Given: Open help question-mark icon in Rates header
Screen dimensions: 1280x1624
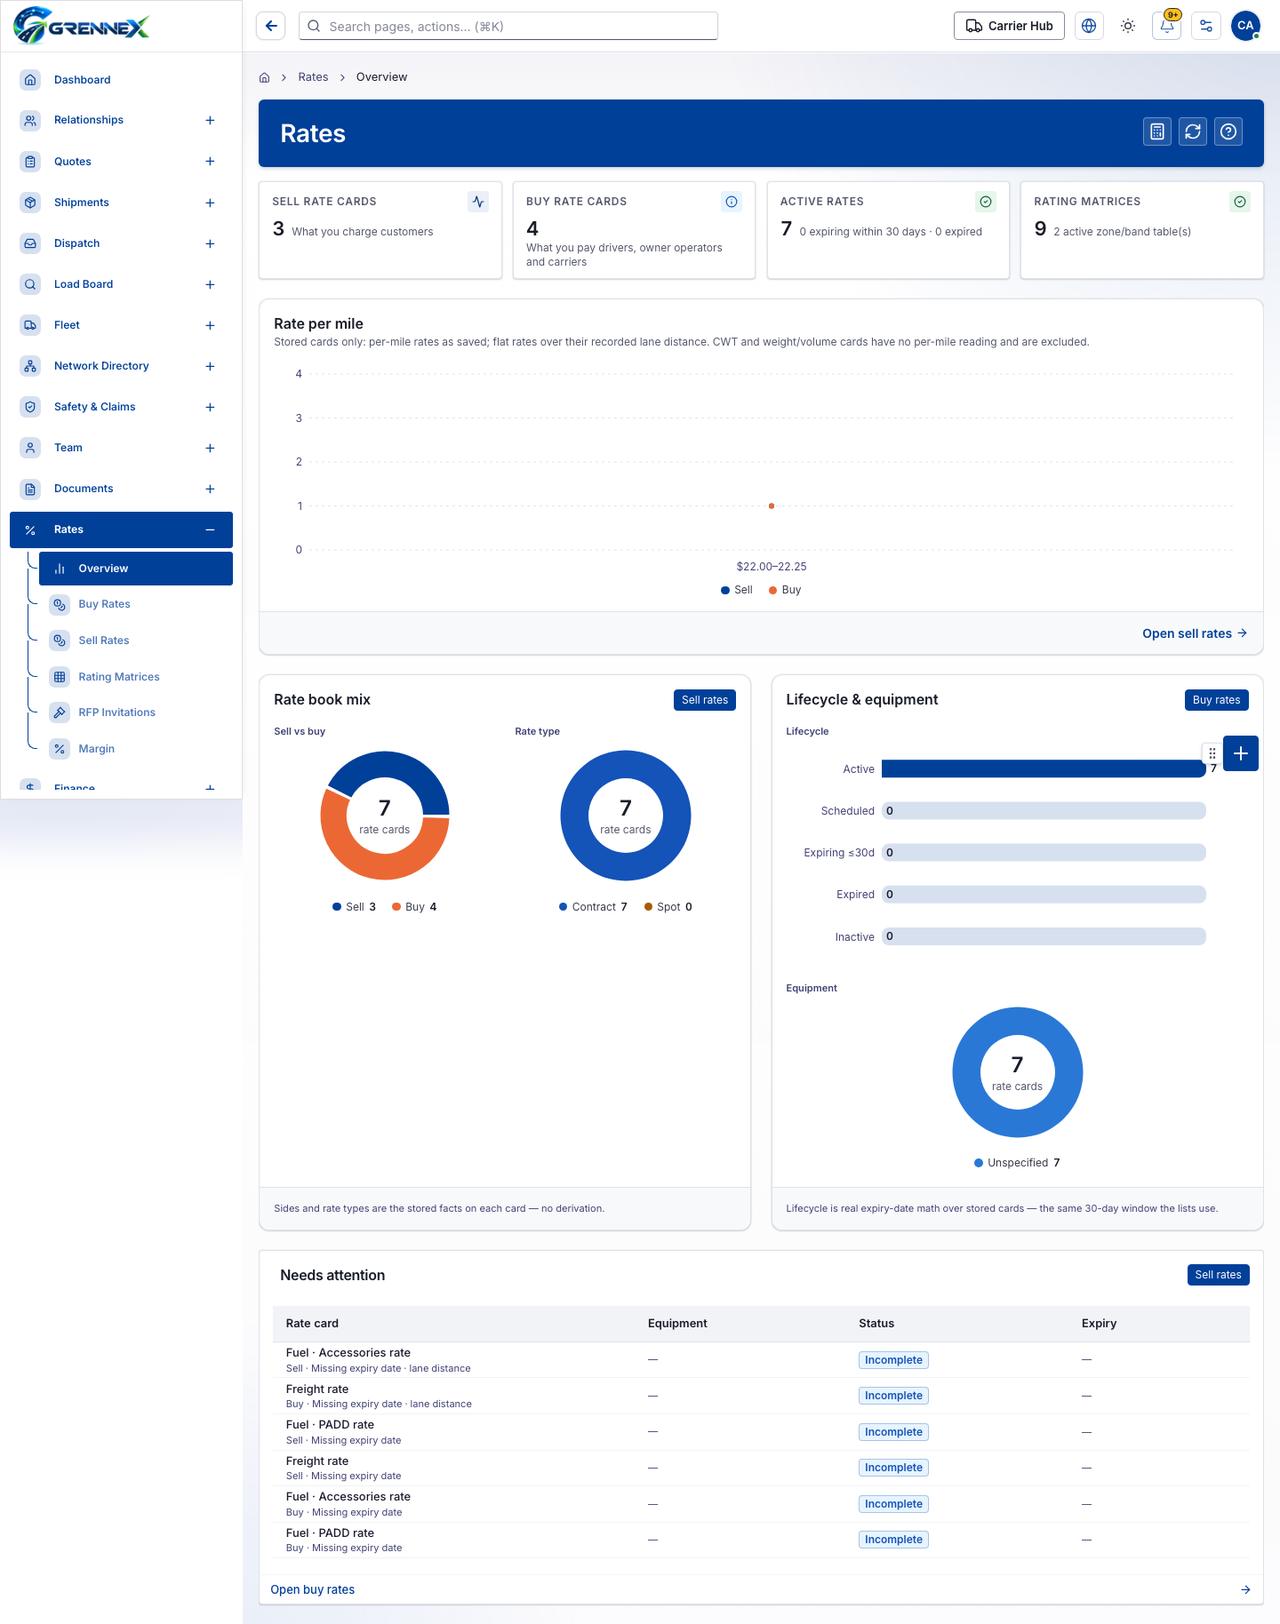Looking at the screenshot, I should [x=1229, y=131].
